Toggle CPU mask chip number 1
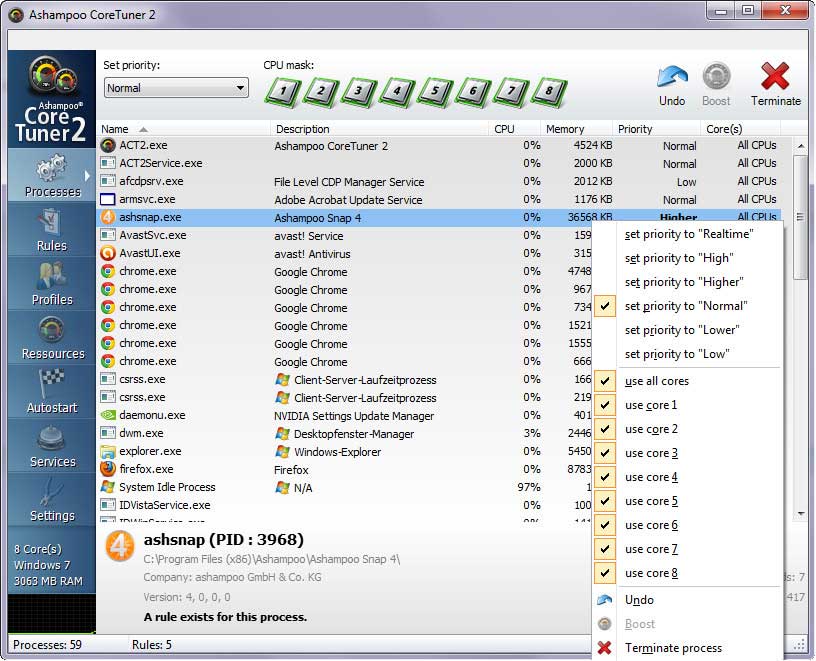The height and width of the screenshot is (661, 816). click(x=284, y=92)
